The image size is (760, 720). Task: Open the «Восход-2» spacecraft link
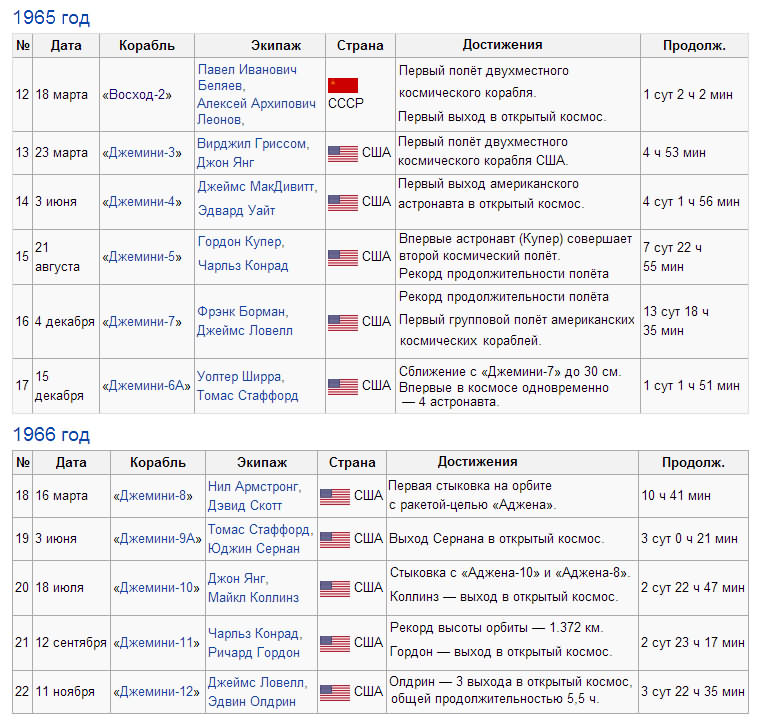(x=137, y=95)
